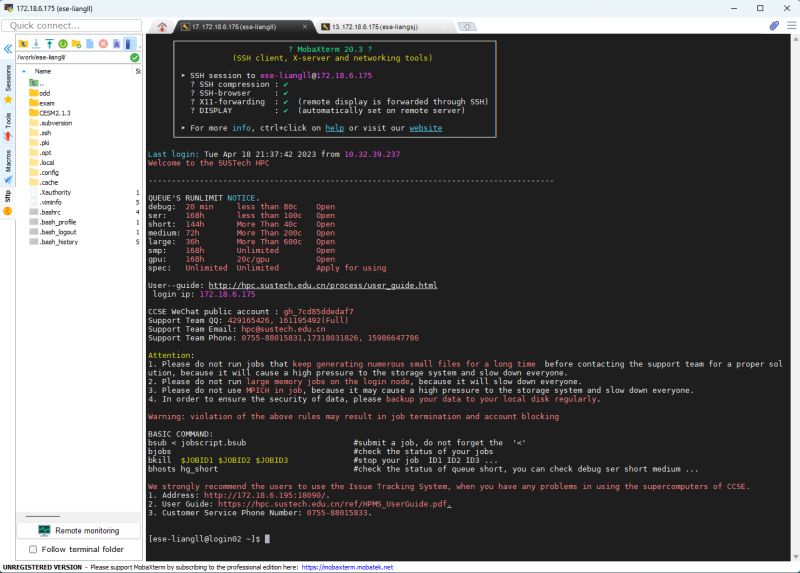Open the HPMS_UserGuide.pdf link
This screenshot has height=573, width=800.
click(334, 504)
